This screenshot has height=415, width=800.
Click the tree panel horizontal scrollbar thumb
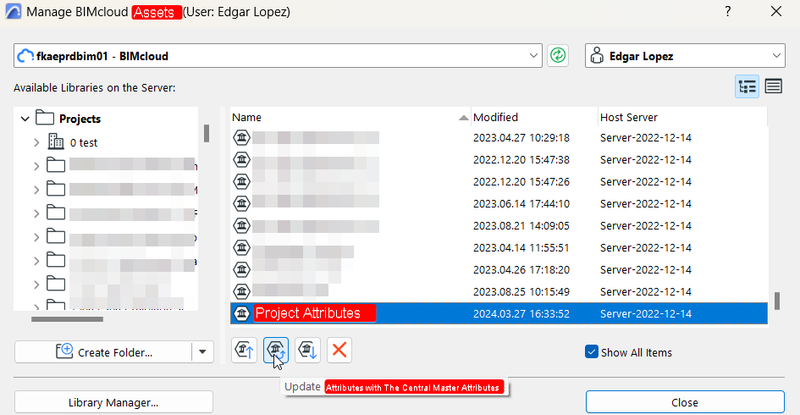(x=67, y=320)
